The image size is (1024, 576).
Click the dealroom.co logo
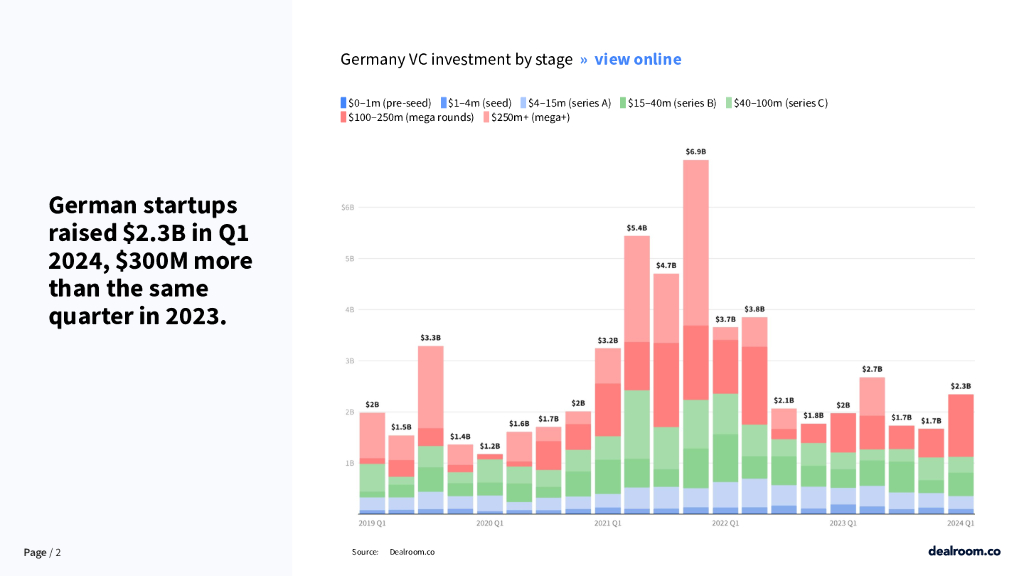(964, 551)
